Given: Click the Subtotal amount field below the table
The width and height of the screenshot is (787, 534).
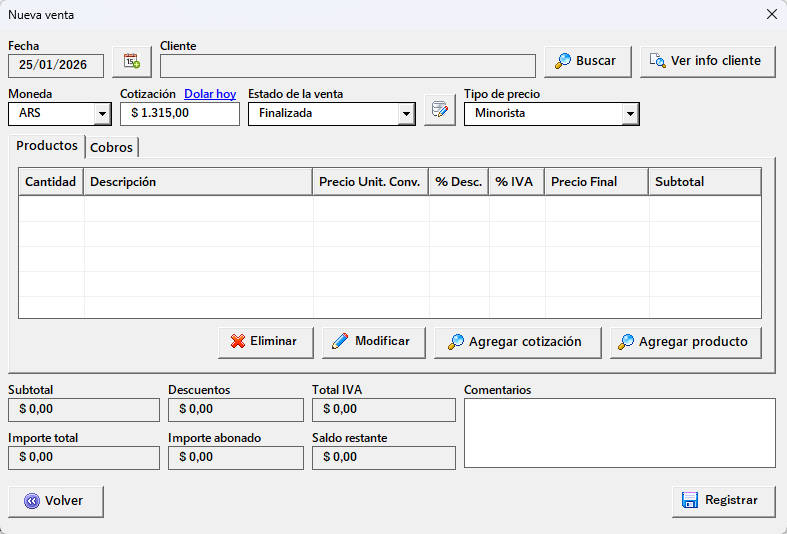Looking at the screenshot, I should (84, 410).
